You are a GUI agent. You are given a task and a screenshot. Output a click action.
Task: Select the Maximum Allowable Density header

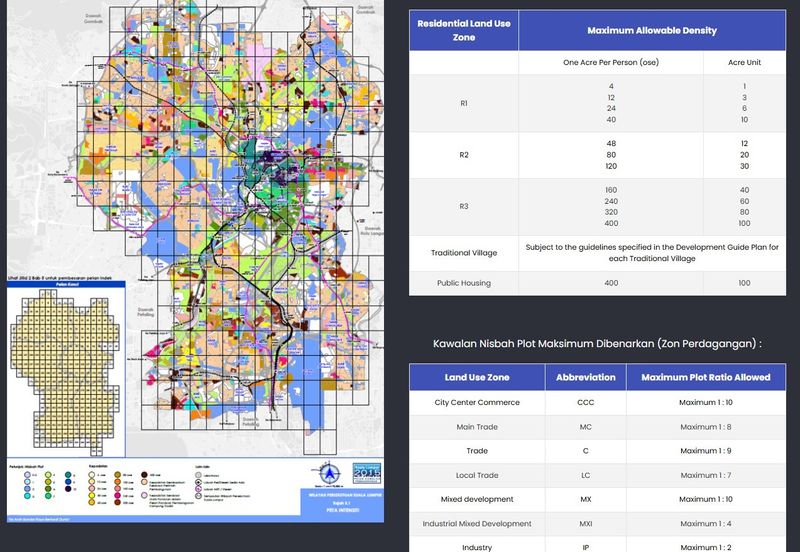[652, 30]
